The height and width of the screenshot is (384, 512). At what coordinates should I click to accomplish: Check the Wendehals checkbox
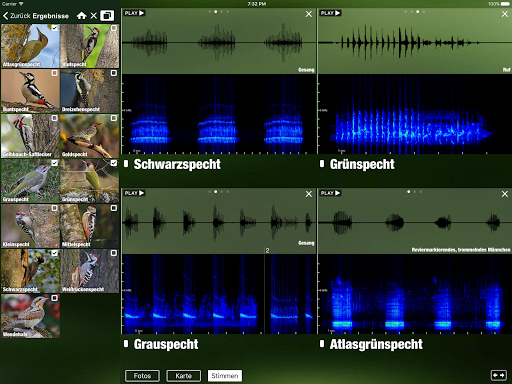[x=54, y=298]
